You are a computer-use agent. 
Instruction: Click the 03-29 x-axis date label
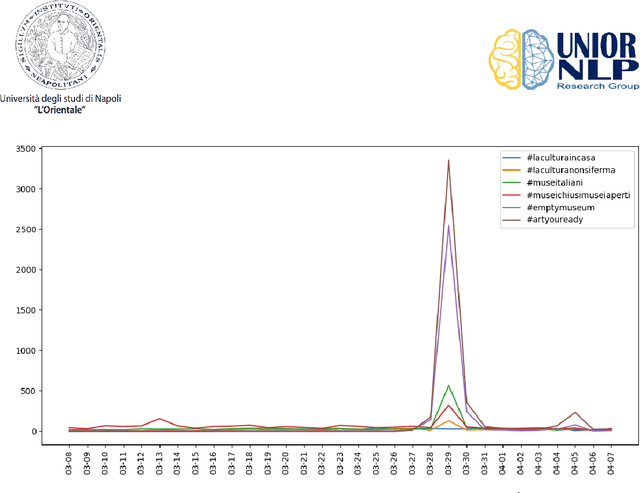pos(449,465)
